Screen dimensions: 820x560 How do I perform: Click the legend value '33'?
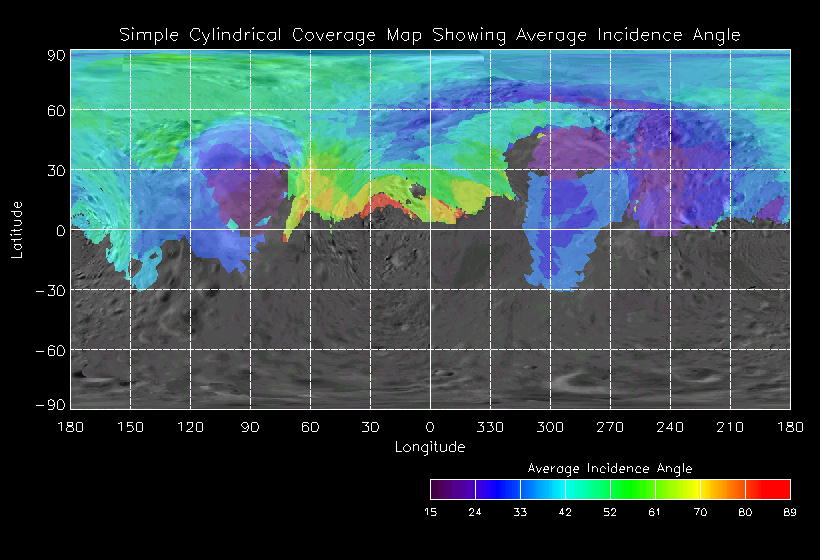[x=520, y=512]
